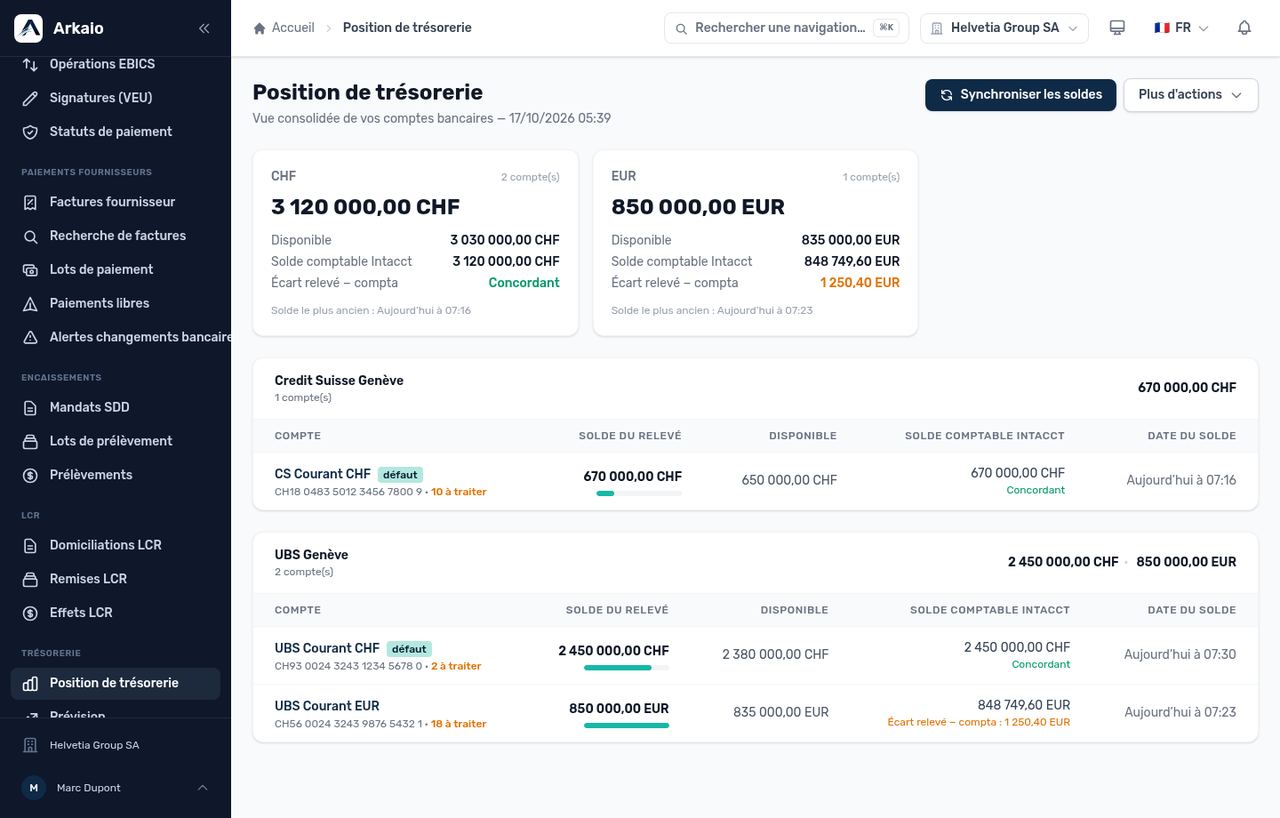Click the Arkaio logo icon
Image resolution: width=1280 pixels, height=818 pixels.
point(28,28)
